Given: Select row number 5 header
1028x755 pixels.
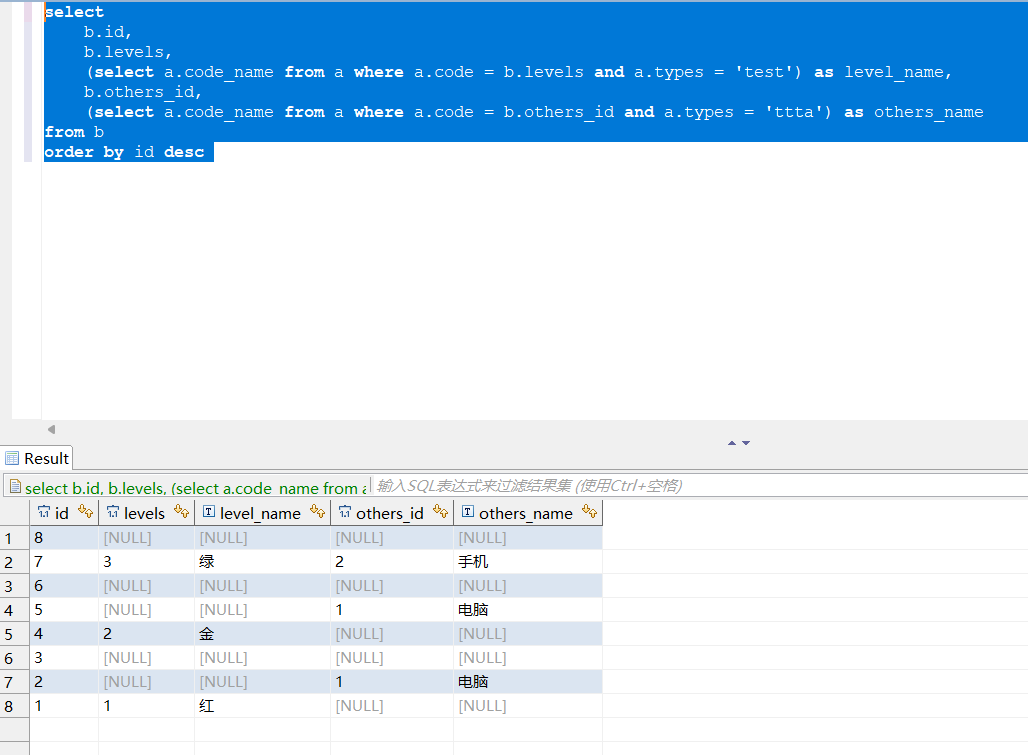Looking at the screenshot, I should point(14,634).
